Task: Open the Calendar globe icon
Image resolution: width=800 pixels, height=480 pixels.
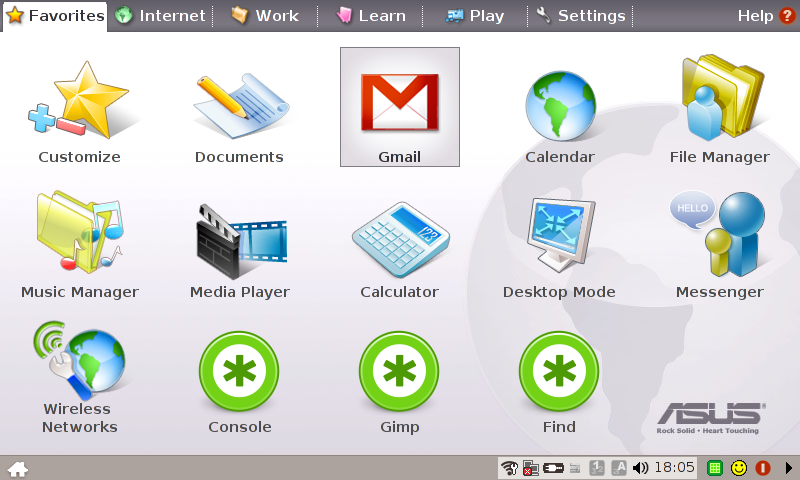Action: coord(560,106)
